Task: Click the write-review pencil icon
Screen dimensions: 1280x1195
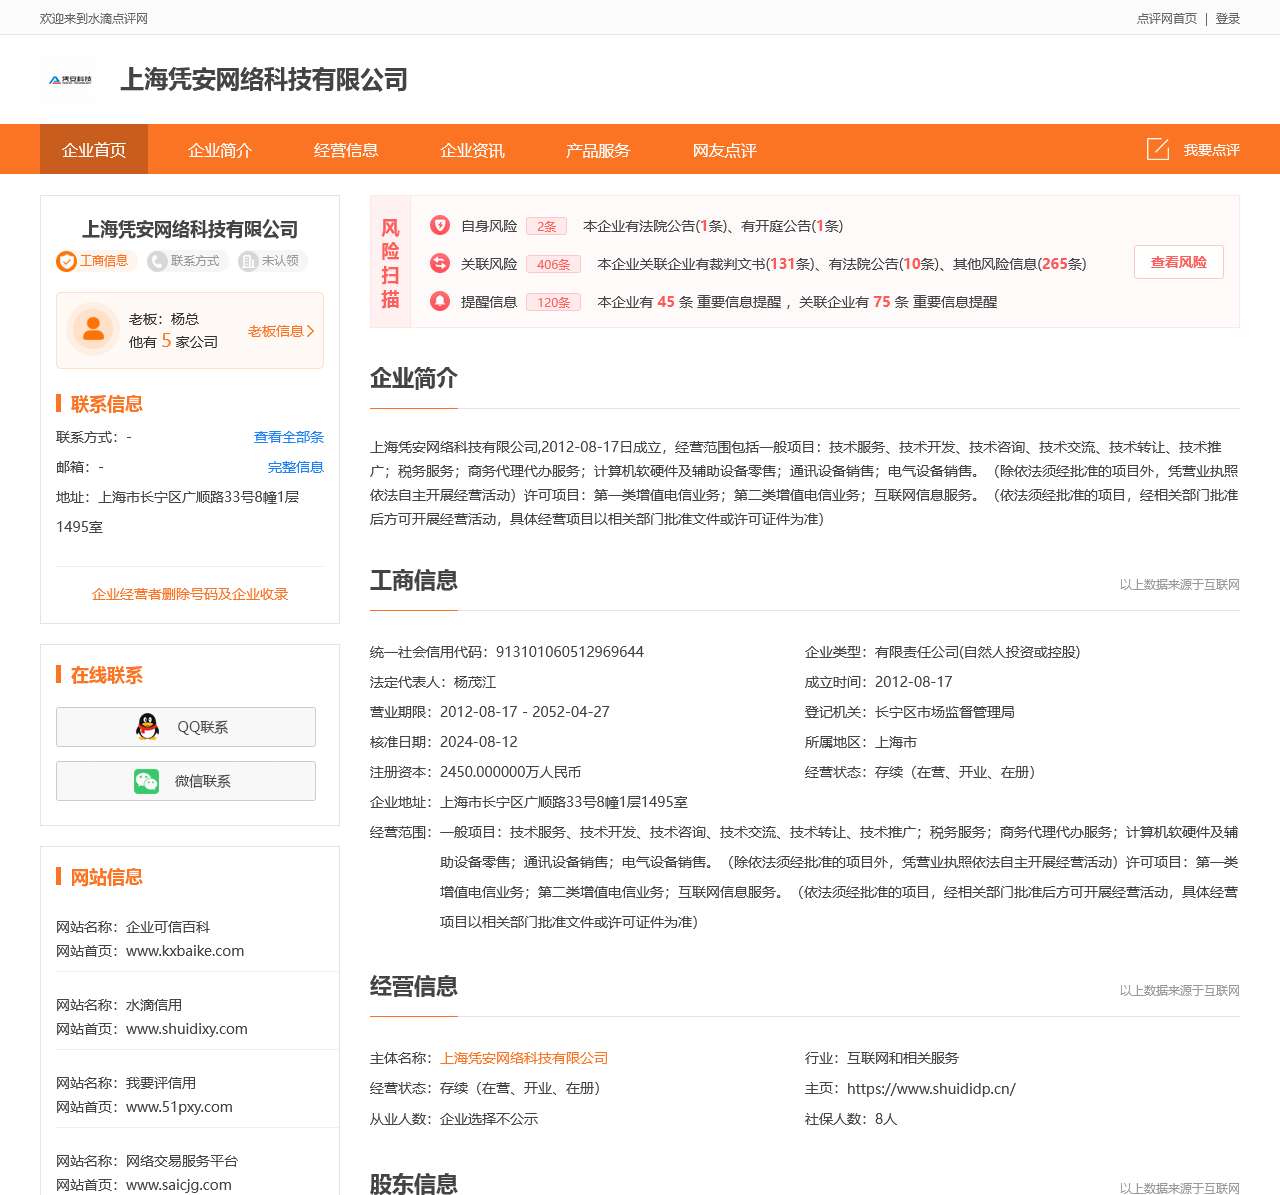Action: click(x=1158, y=149)
